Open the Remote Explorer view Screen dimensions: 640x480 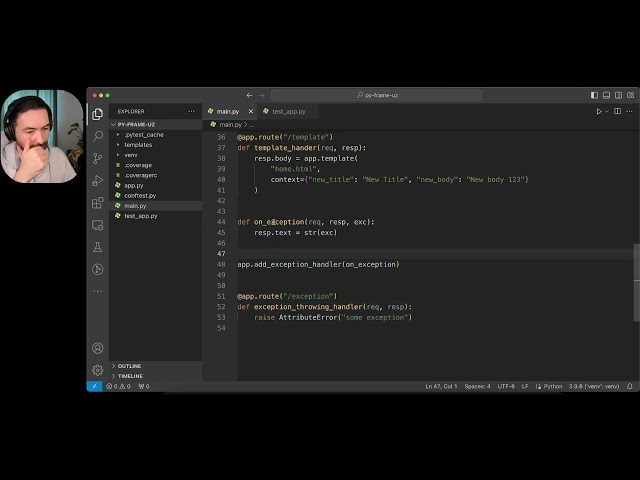point(98,225)
